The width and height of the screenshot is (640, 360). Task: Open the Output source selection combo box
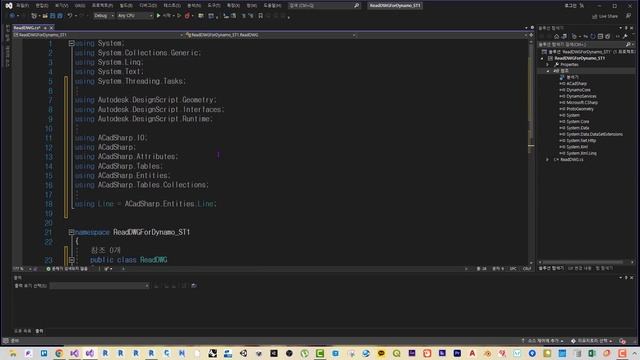[99, 286]
